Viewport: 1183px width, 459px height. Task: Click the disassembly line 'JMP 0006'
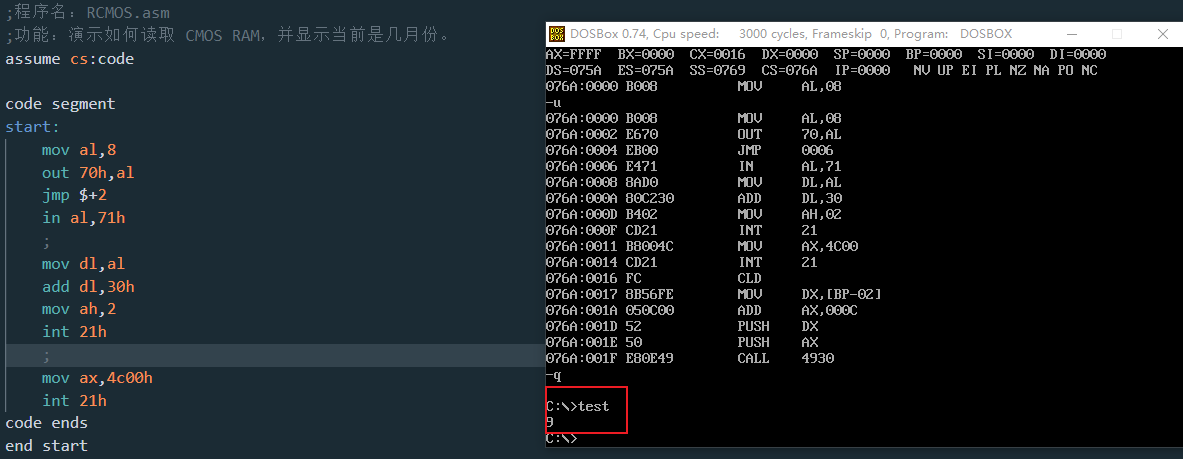click(x=690, y=150)
